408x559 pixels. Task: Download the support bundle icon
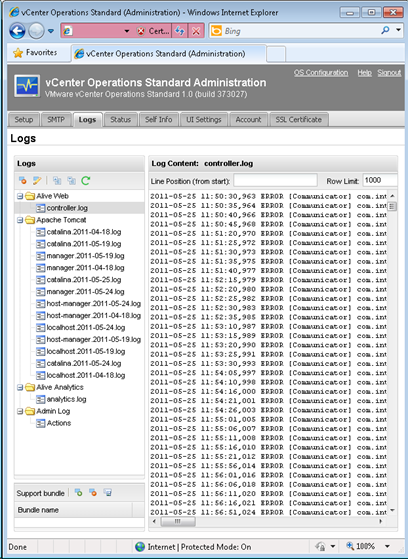pos(107,493)
